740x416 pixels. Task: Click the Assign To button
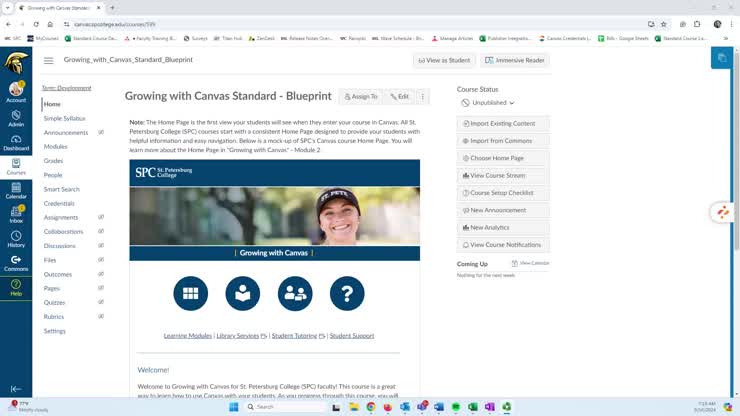pos(361,96)
